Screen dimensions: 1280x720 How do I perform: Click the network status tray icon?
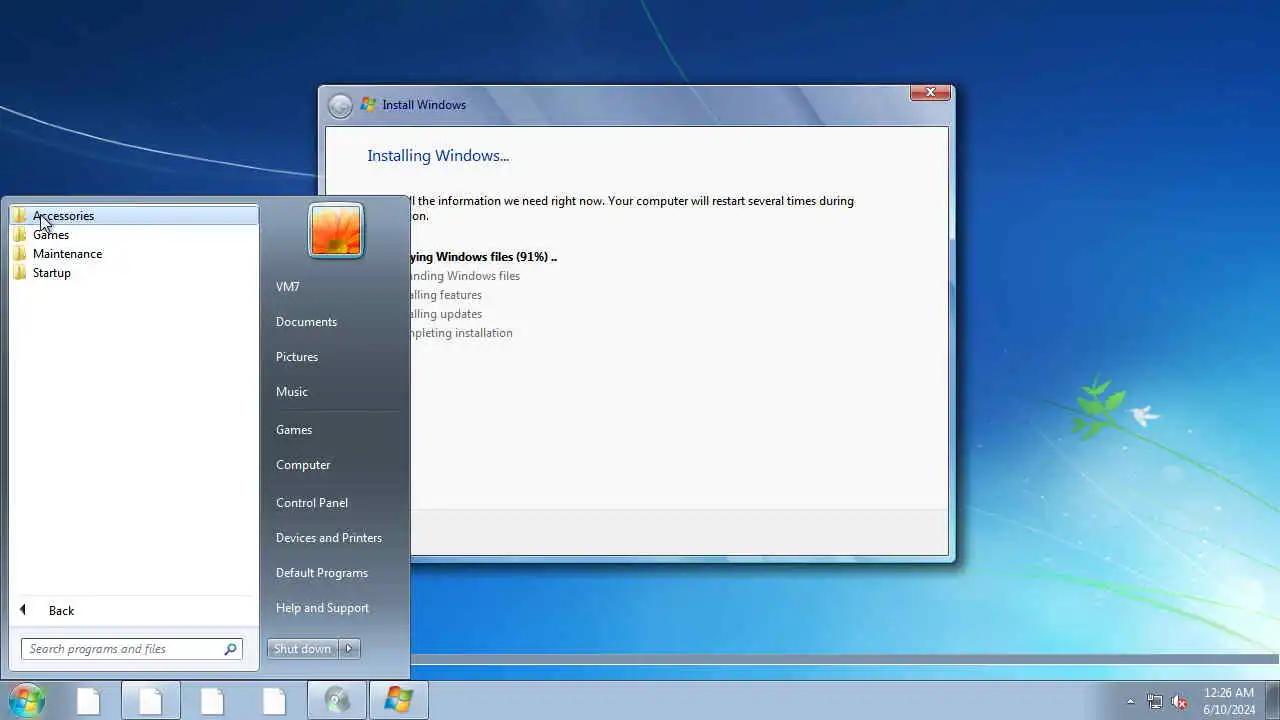point(1155,701)
